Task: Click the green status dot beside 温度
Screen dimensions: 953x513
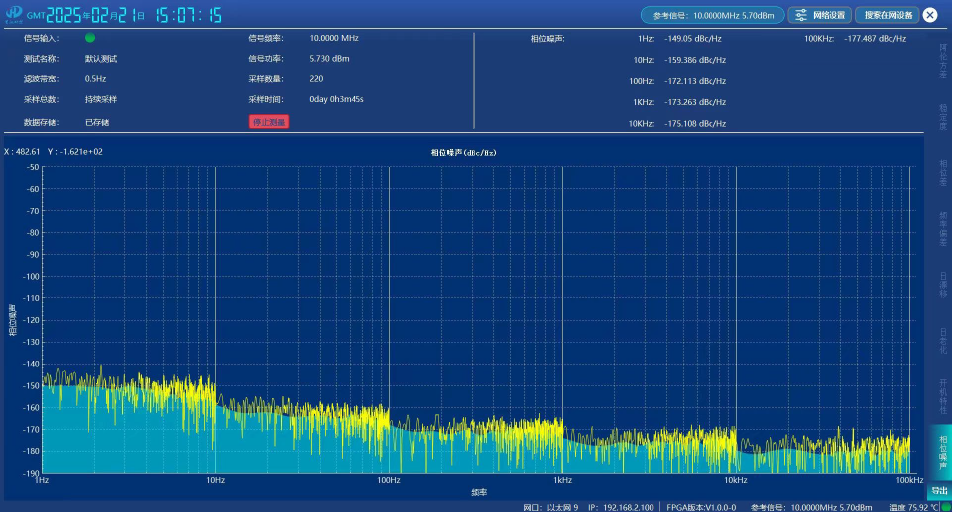Action: [946, 507]
